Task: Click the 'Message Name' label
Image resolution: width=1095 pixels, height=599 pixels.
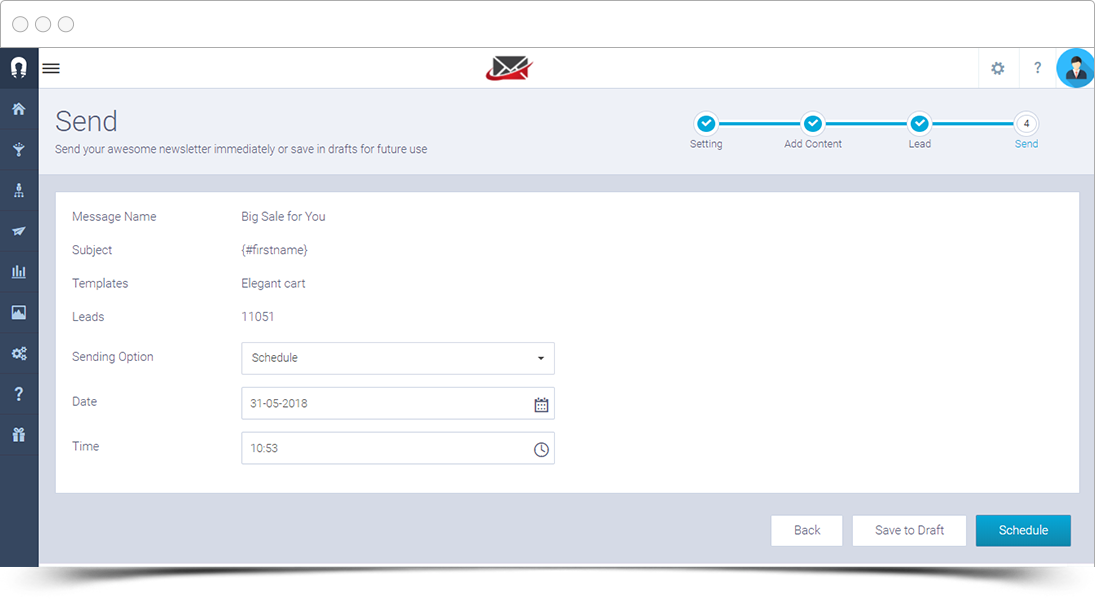Action: pyautogui.click(x=114, y=216)
